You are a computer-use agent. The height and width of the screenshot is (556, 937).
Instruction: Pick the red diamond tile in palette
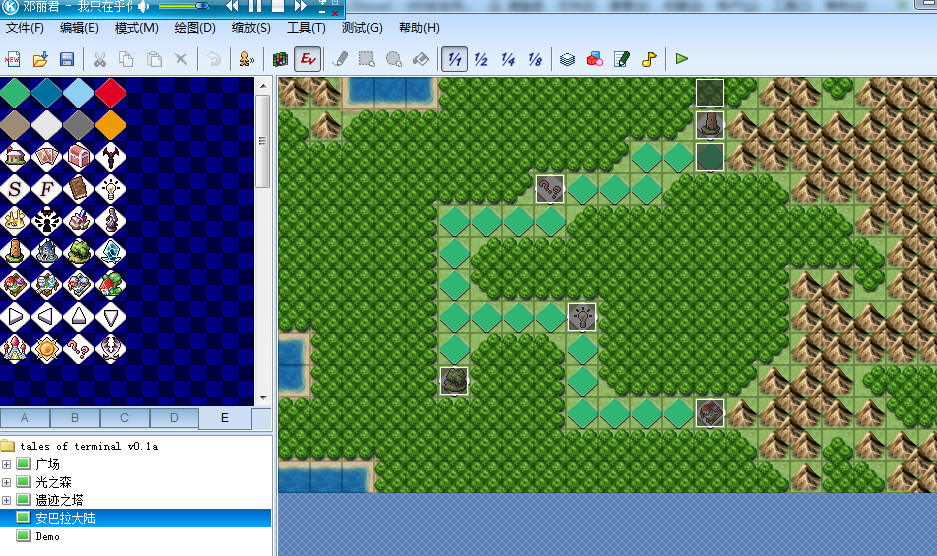coord(111,93)
